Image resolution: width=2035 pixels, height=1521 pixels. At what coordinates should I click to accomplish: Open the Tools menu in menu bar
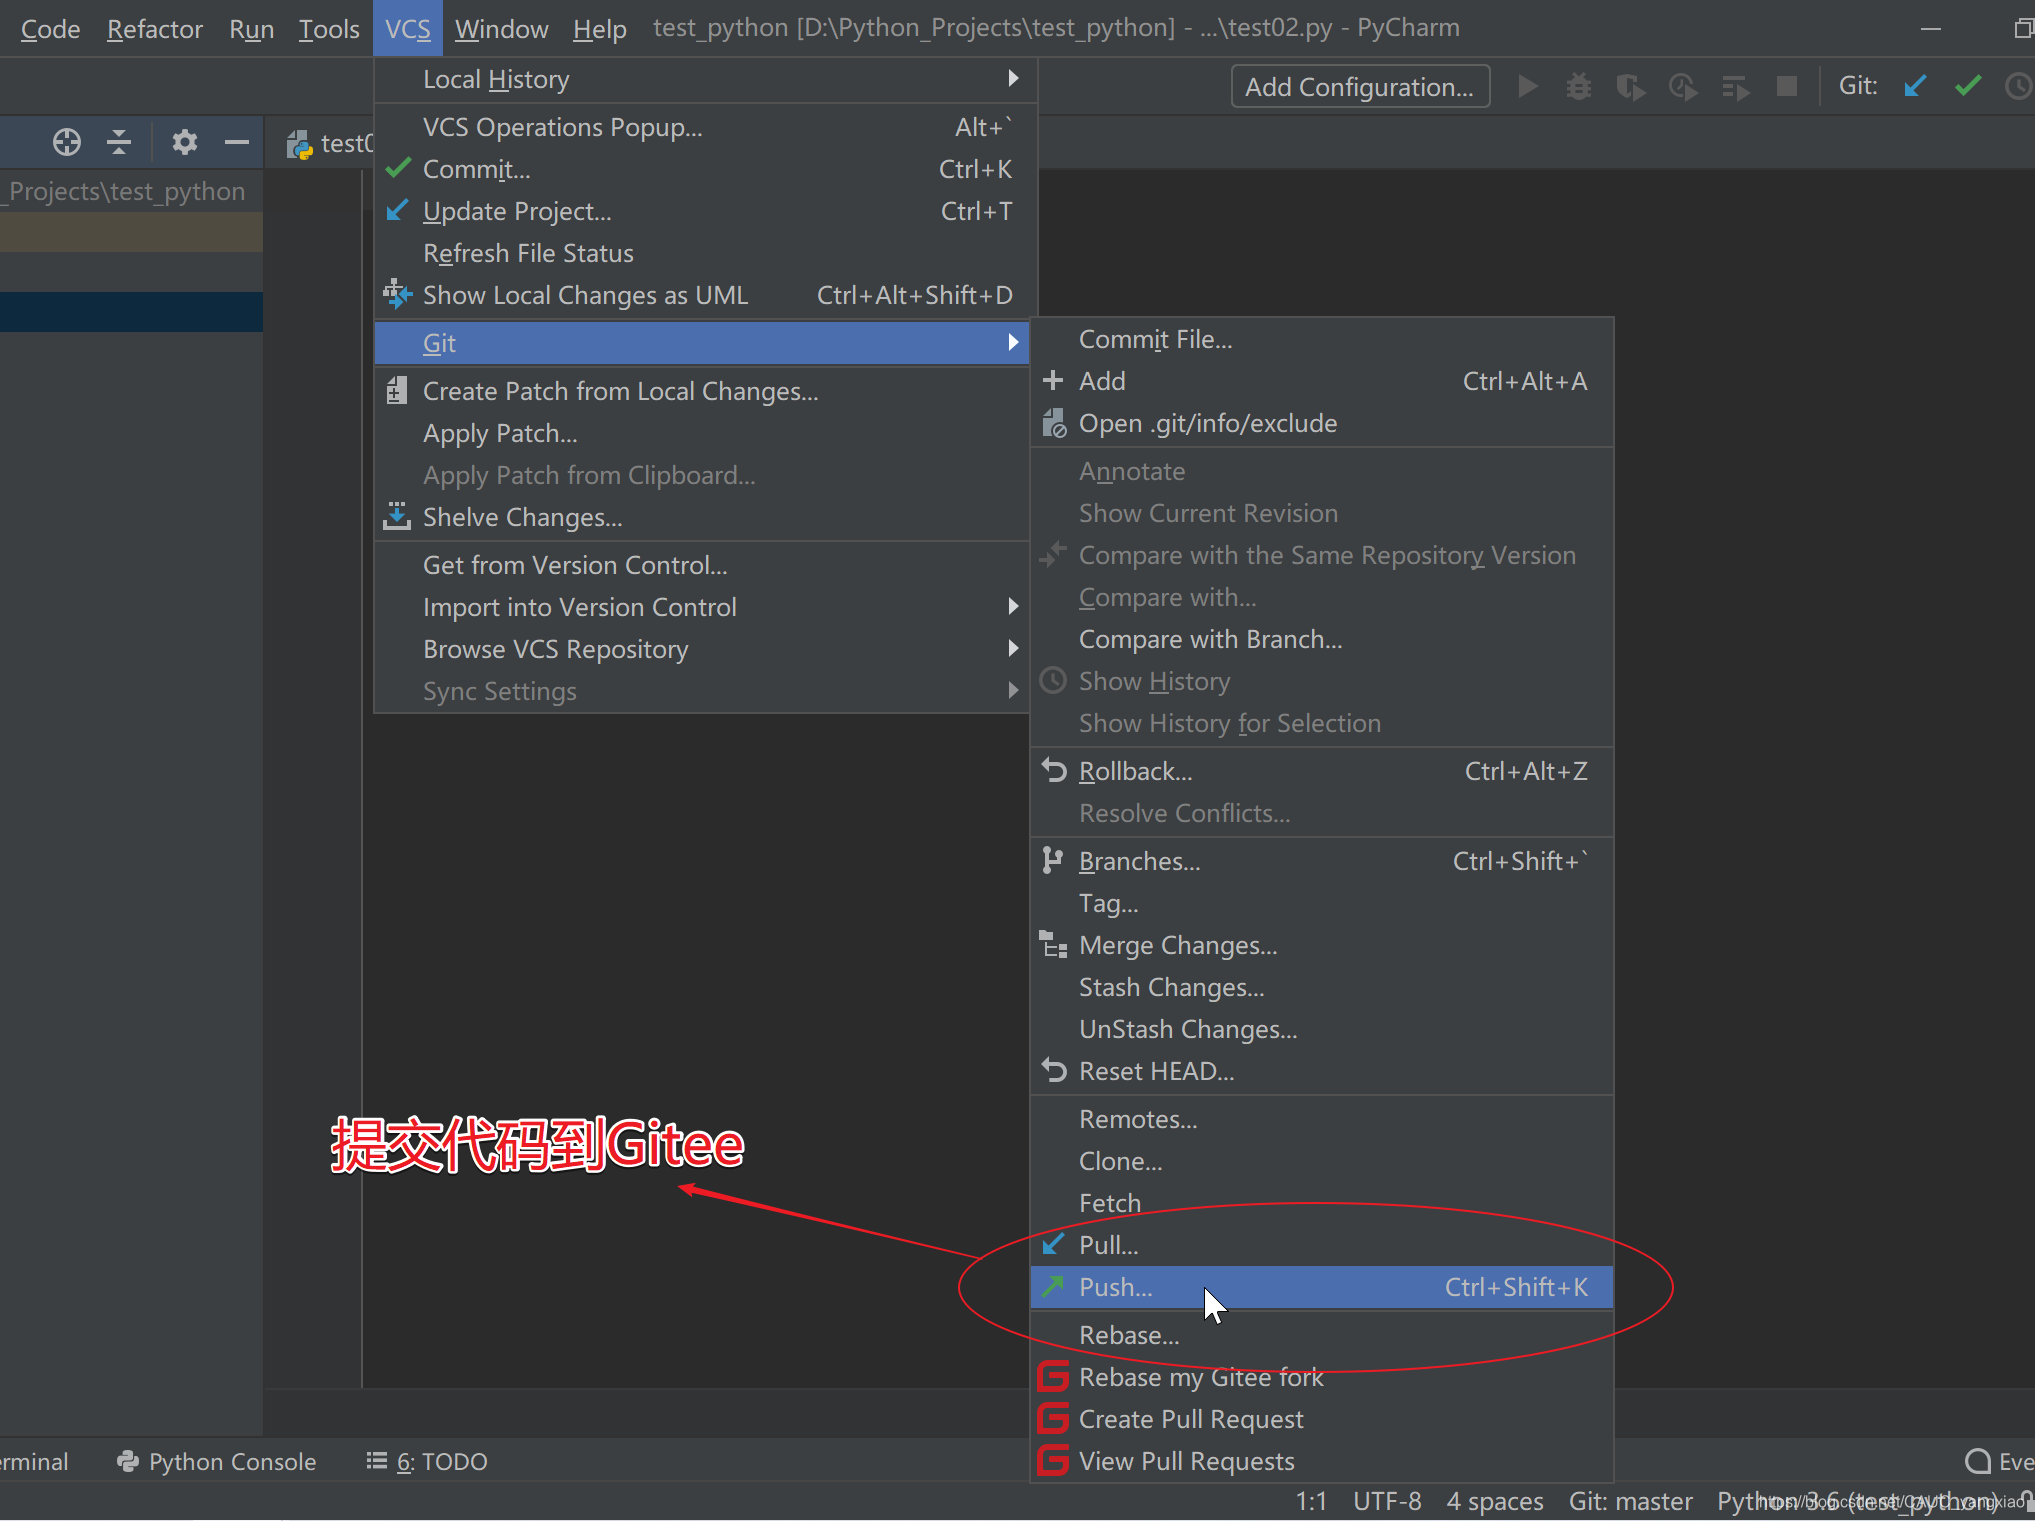(329, 29)
